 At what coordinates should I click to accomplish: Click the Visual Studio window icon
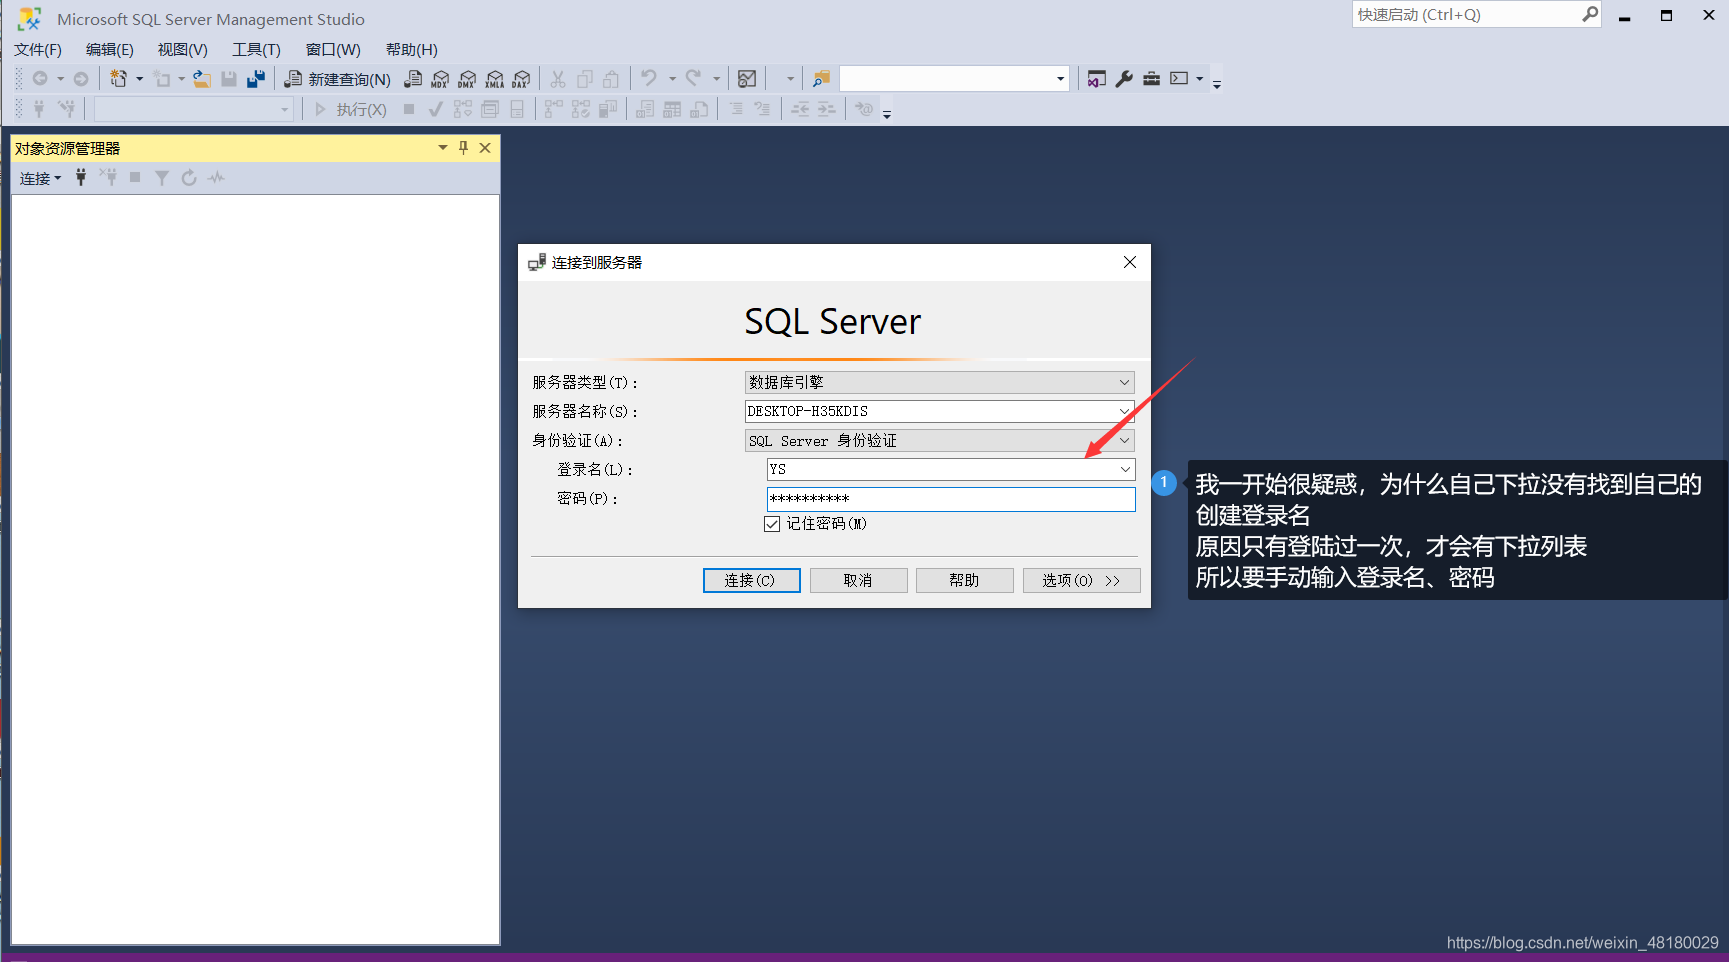pos(1097,79)
